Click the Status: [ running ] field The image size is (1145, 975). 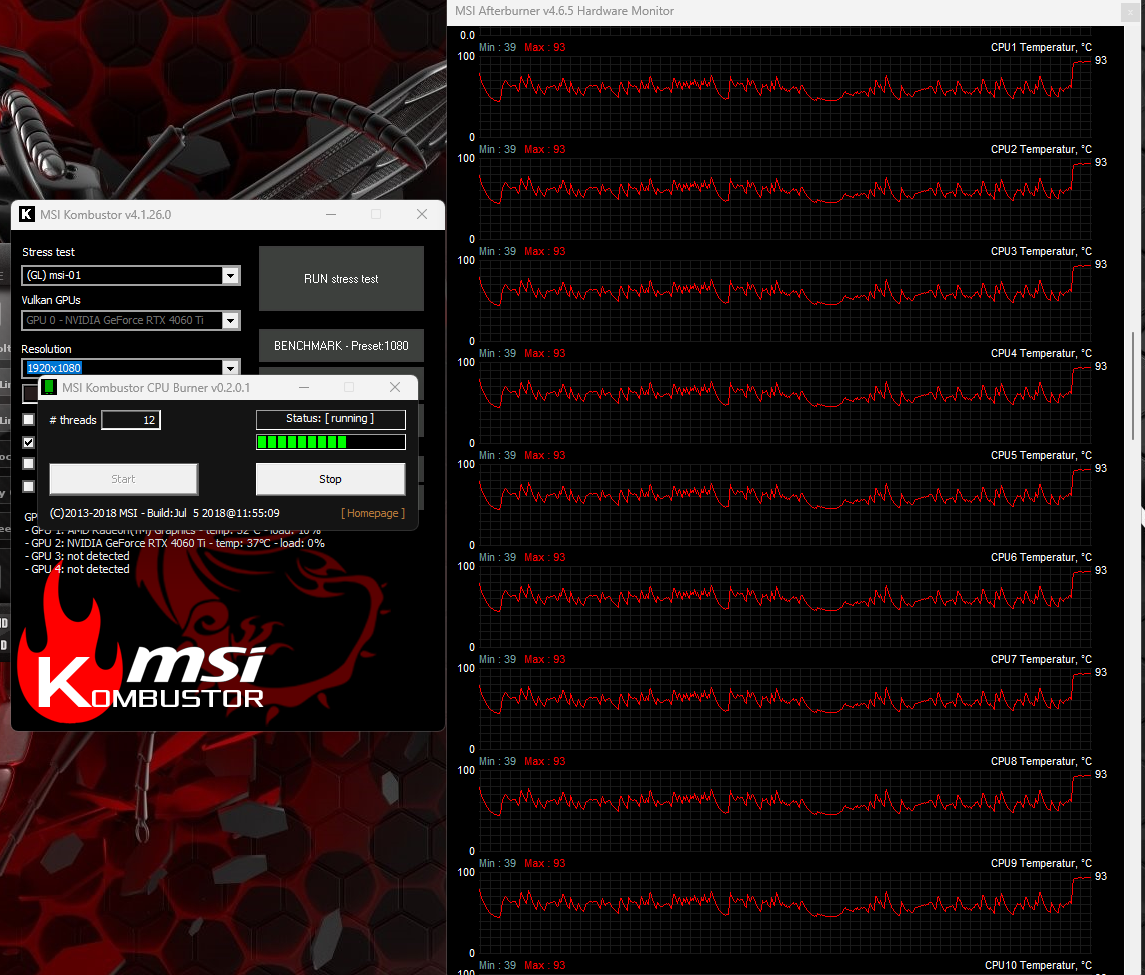click(x=331, y=418)
